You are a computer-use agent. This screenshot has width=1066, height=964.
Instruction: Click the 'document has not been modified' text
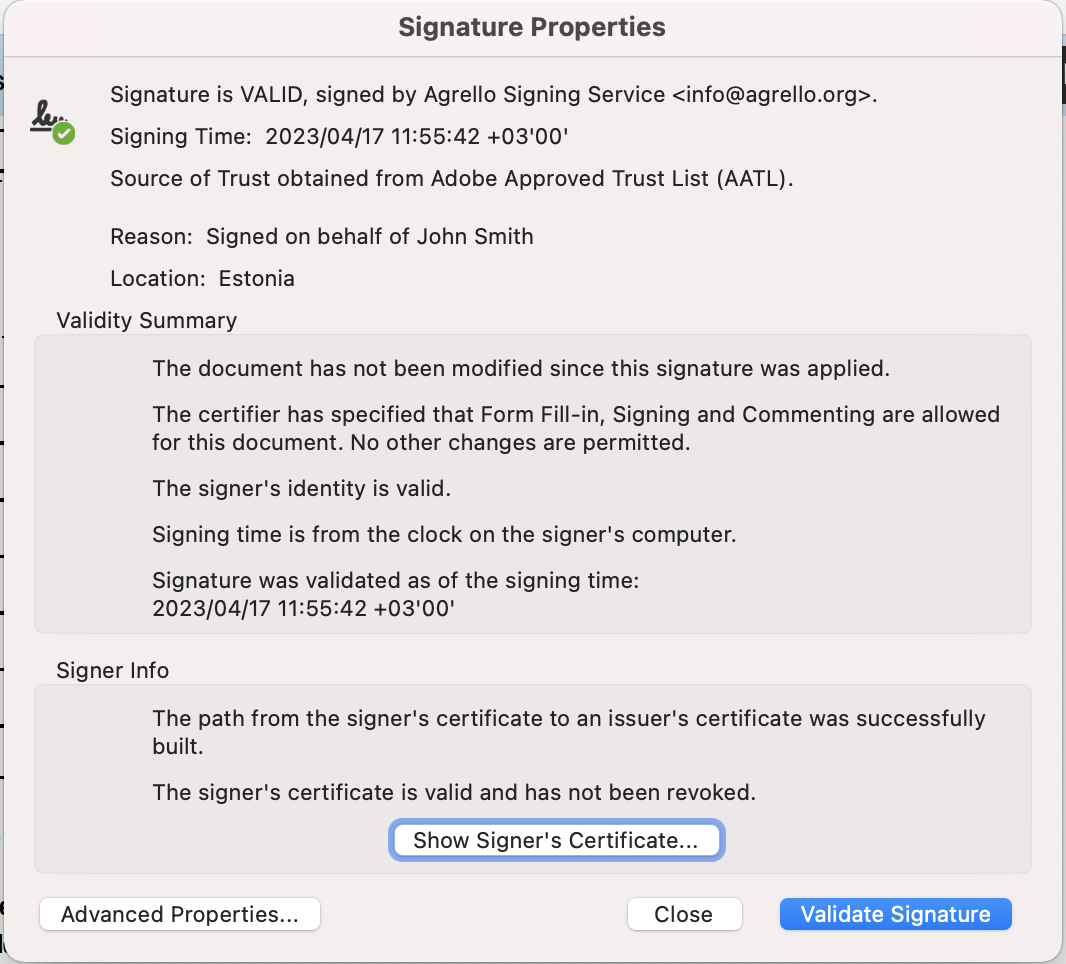520,368
